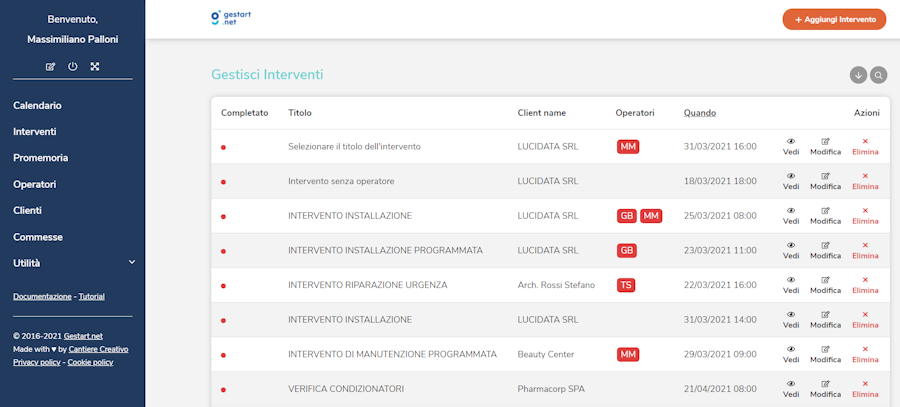Toggle fullscreen with the expand arrows icon
The image size is (900, 407).
95,67
